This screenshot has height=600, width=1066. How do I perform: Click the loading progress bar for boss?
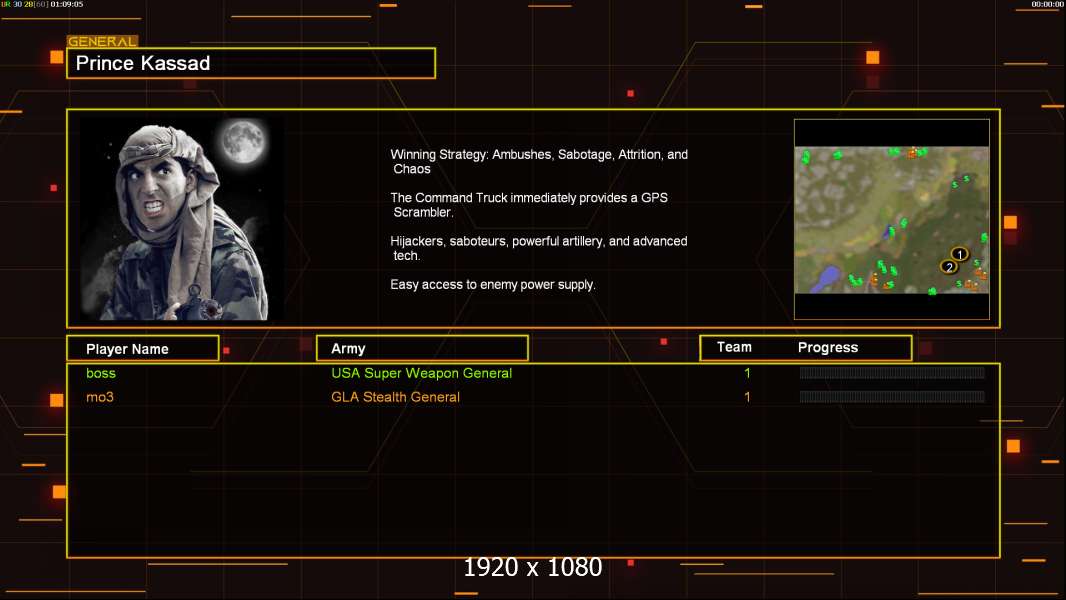tap(892, 372)
